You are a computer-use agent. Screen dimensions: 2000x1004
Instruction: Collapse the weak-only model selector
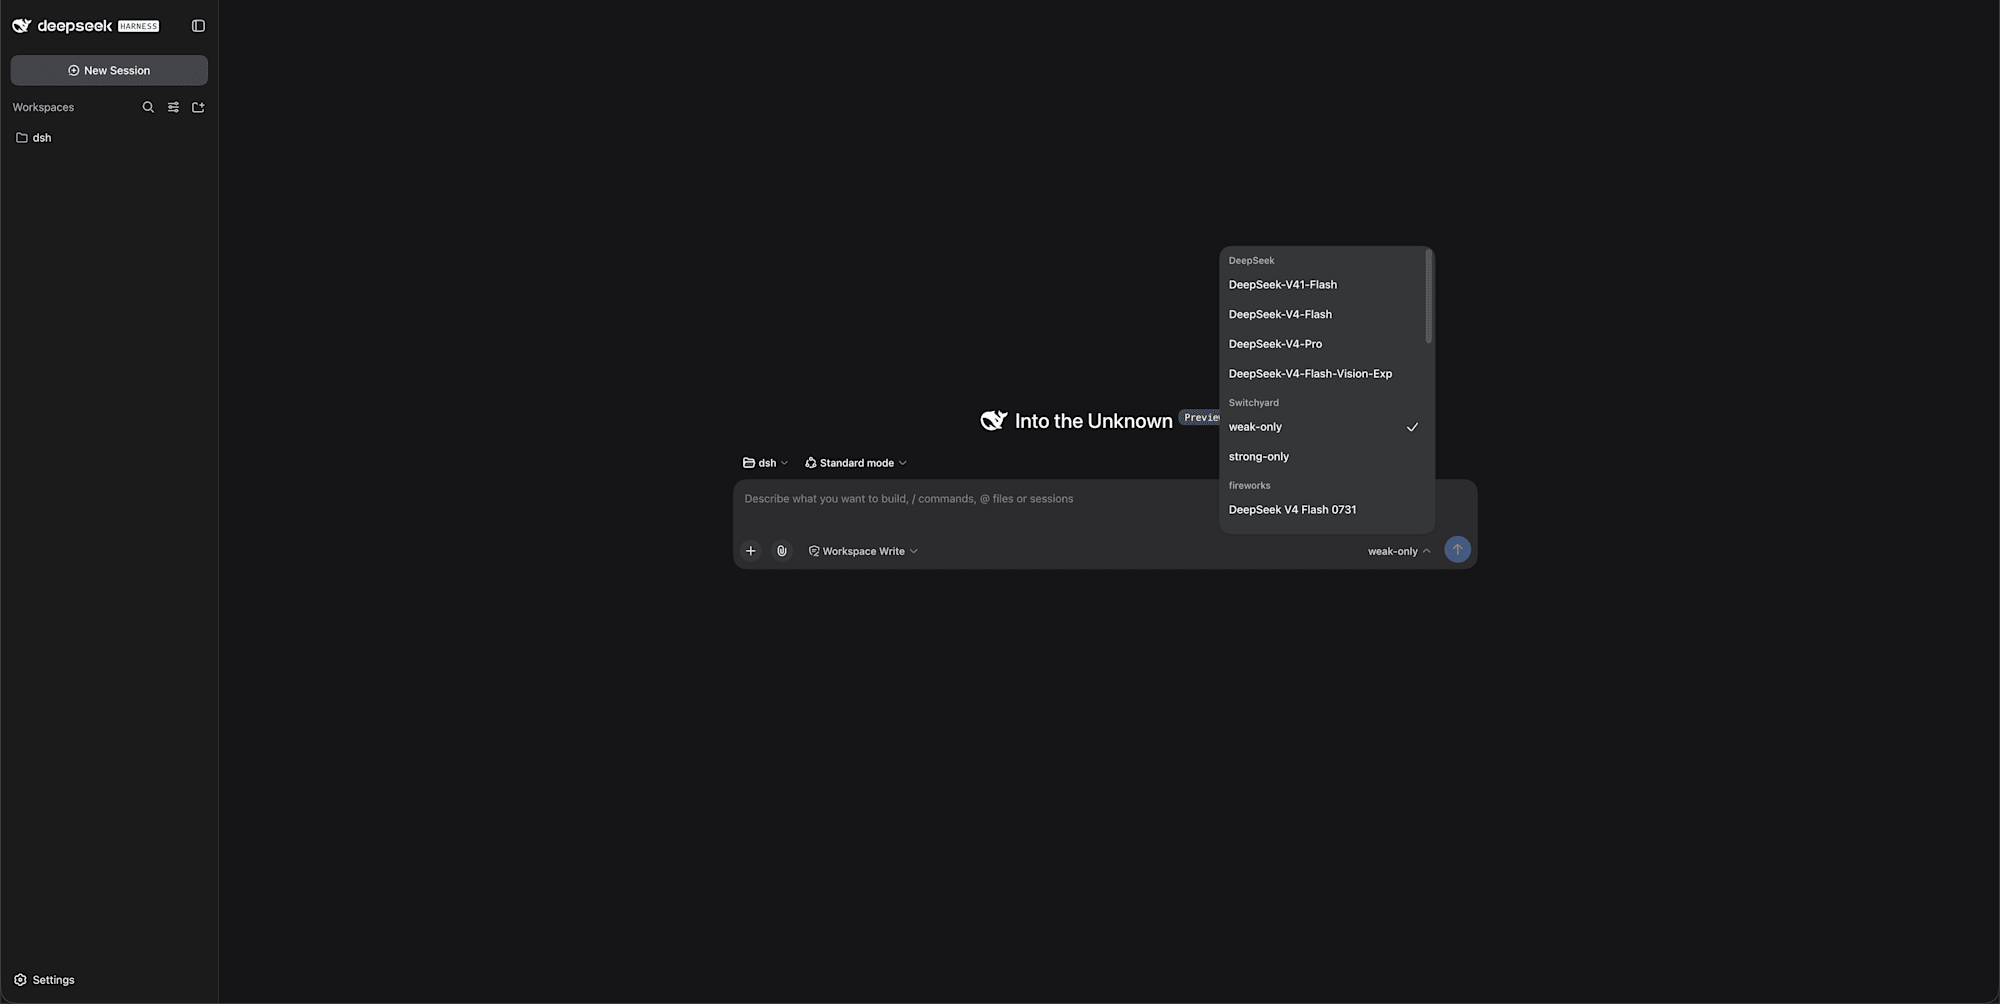tap(1399, 551)
